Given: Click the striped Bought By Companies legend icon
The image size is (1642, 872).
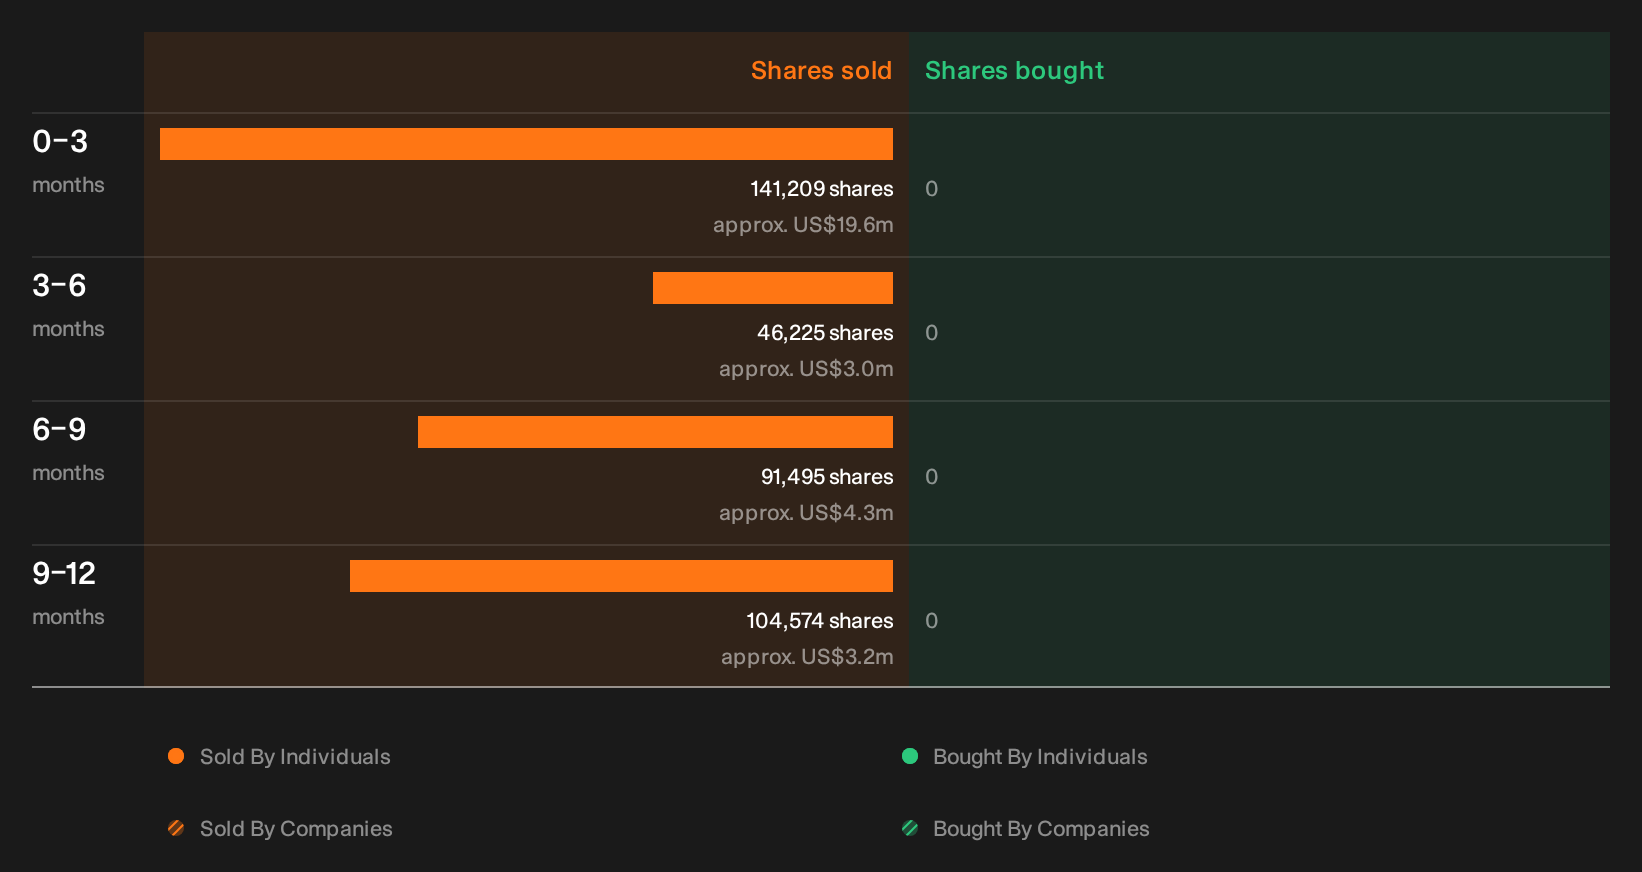Looking at the screenshot, I should [910, 828].
